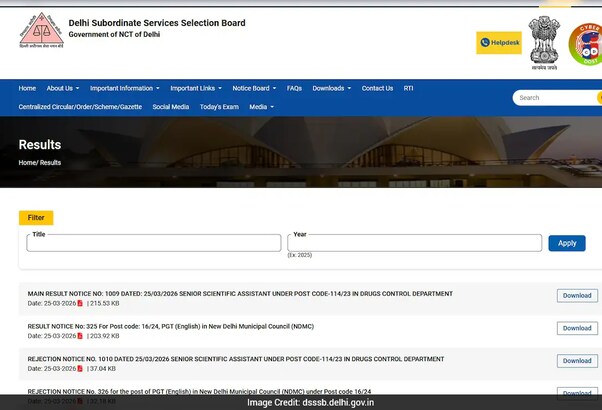Click the Search field in navigation bar
This screenshot has height=410, width=602.
(x=557, y=98)
